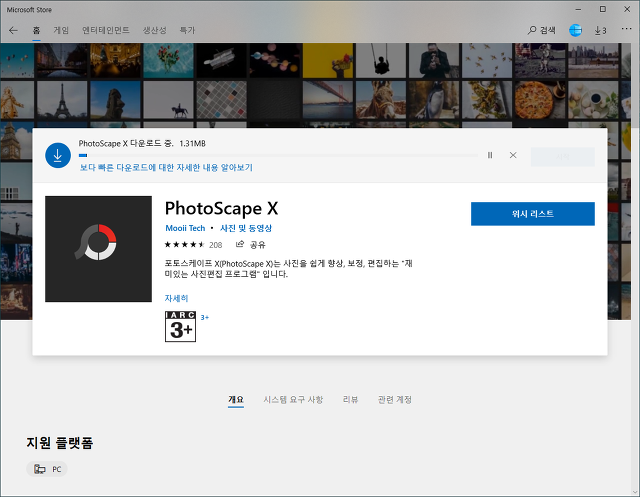The image size is (640, 497).
Task: Open the 홈 tab
Action: [36, 30]
